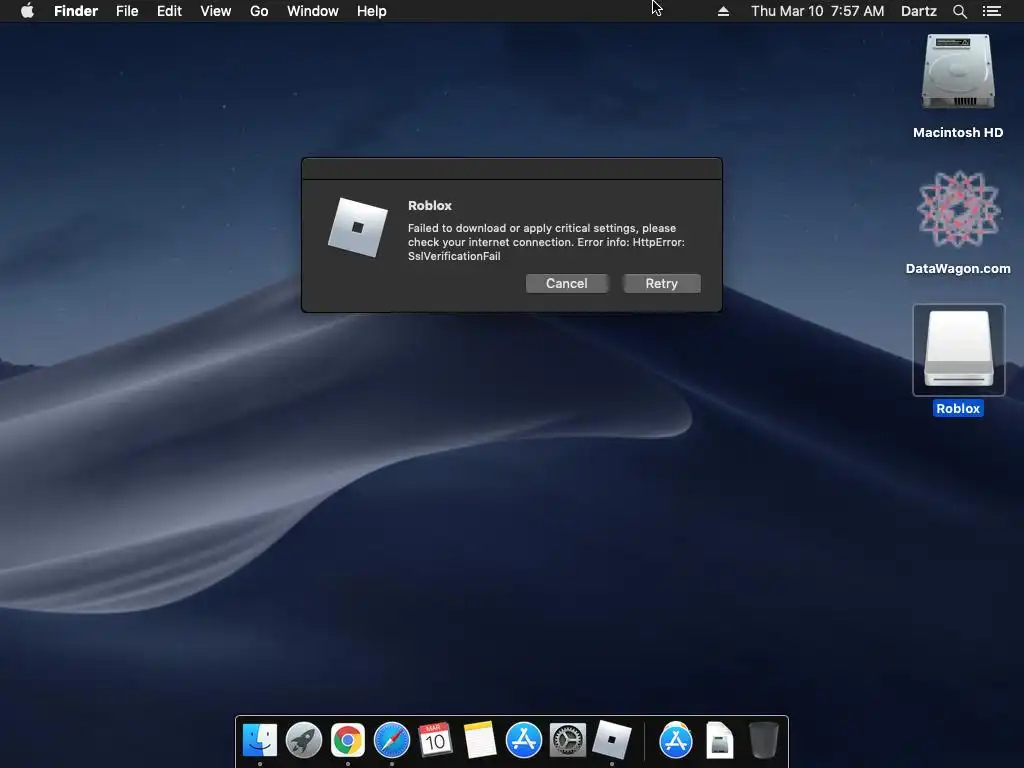Open App Store left of System Preferences
This screenshot has width=1024, height=768.
(x=524, y=741)
